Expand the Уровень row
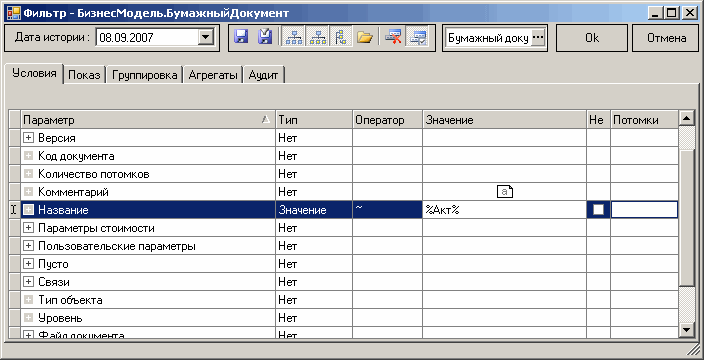Screen dimensions: 704x360 (x=28, y=318)
